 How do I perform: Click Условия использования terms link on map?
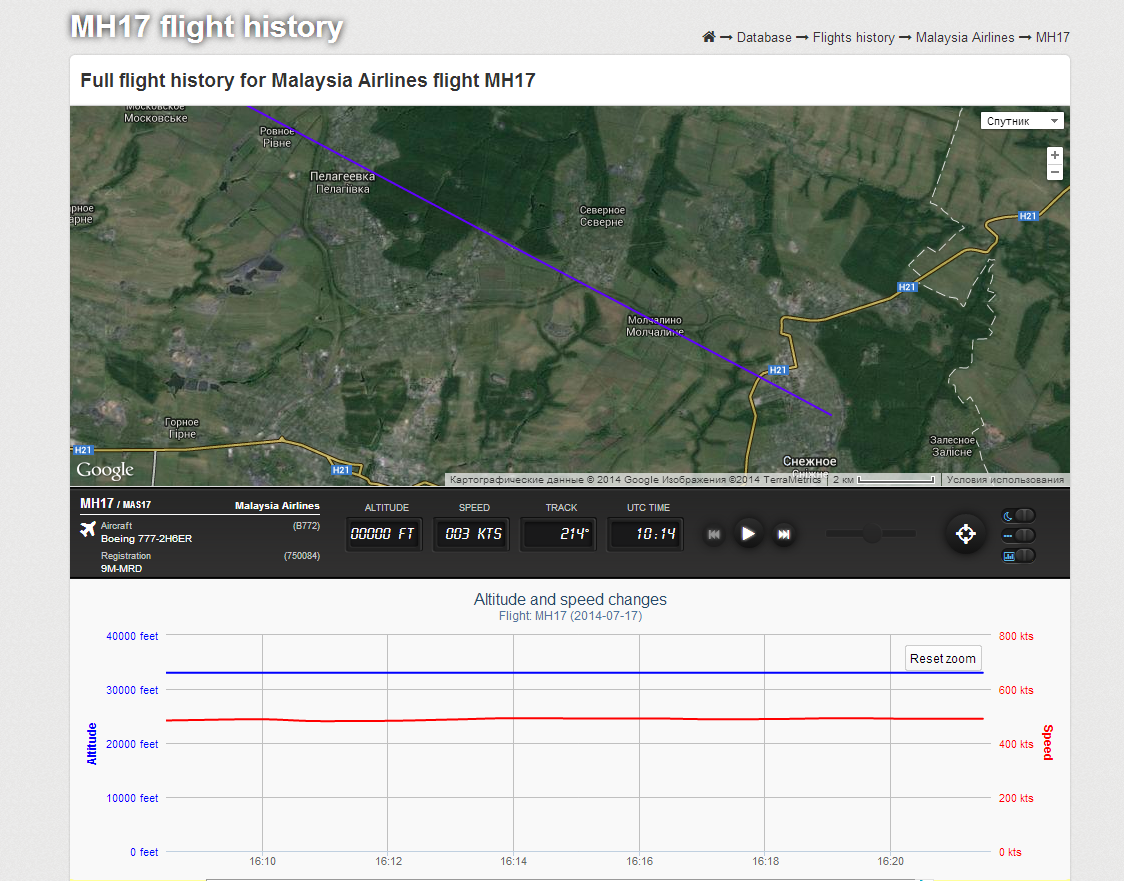tap(1005, 480)
